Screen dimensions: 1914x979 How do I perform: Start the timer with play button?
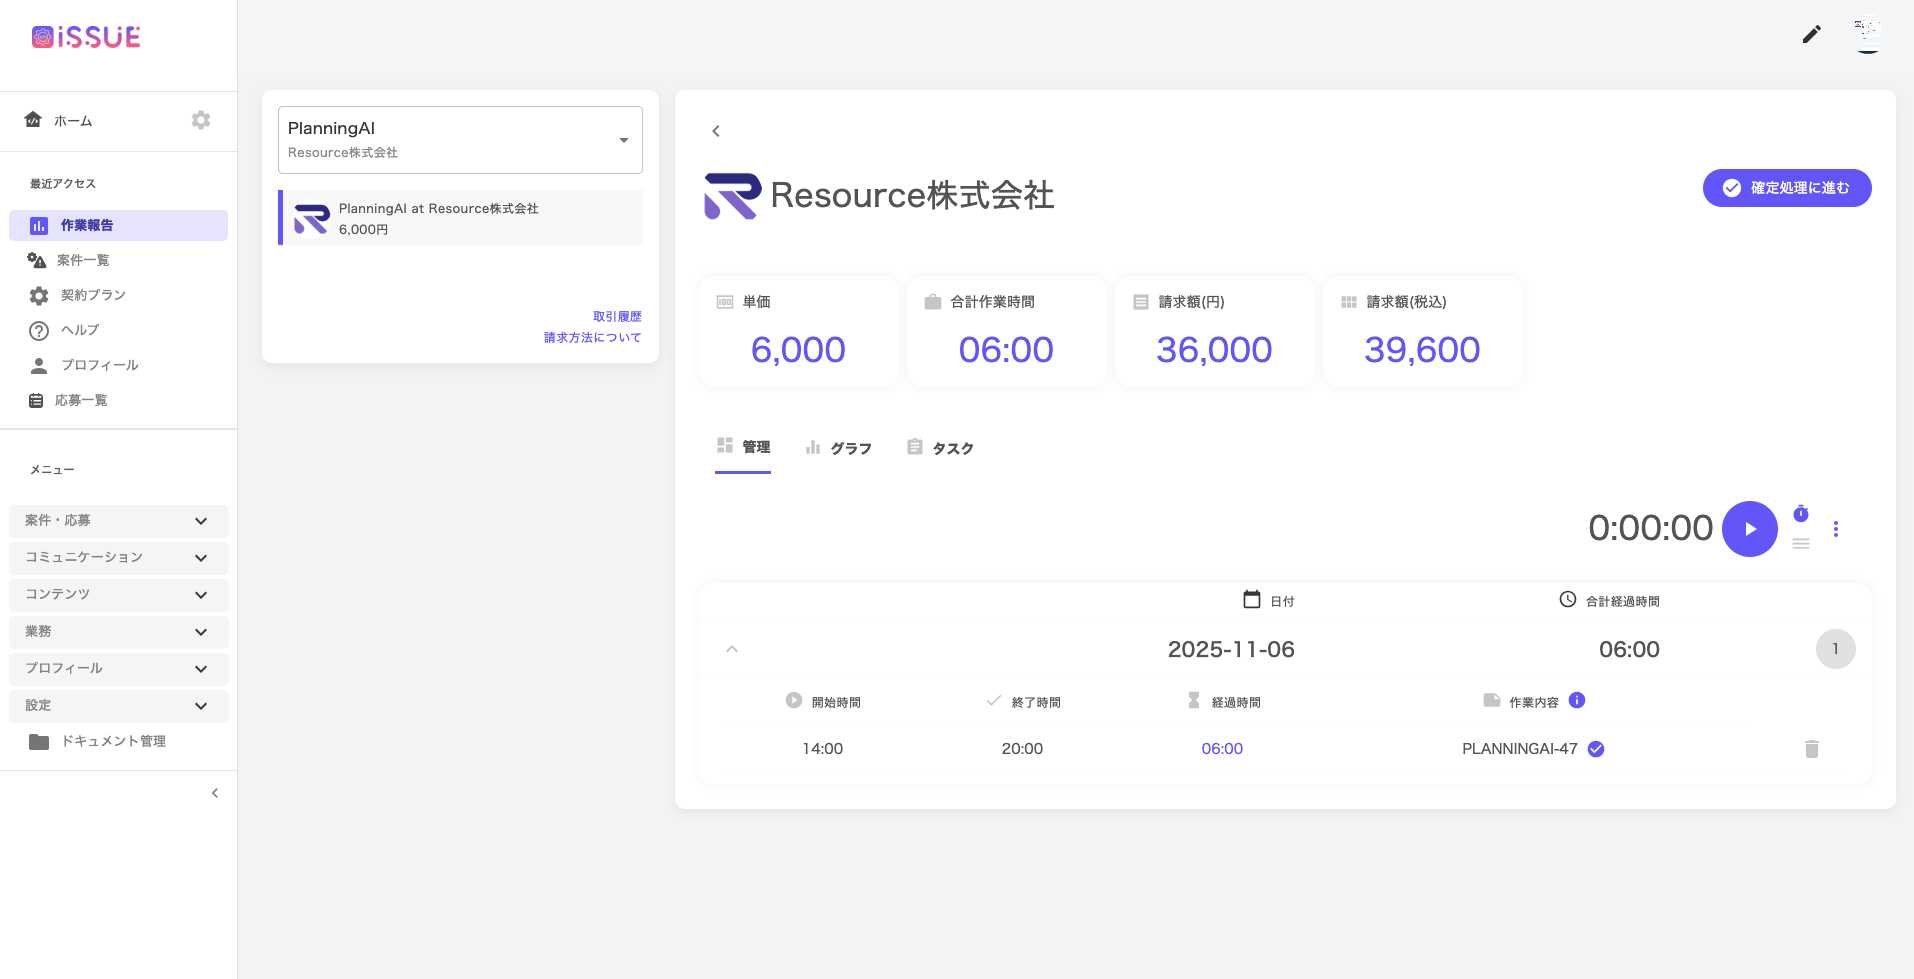[1749, 529]
